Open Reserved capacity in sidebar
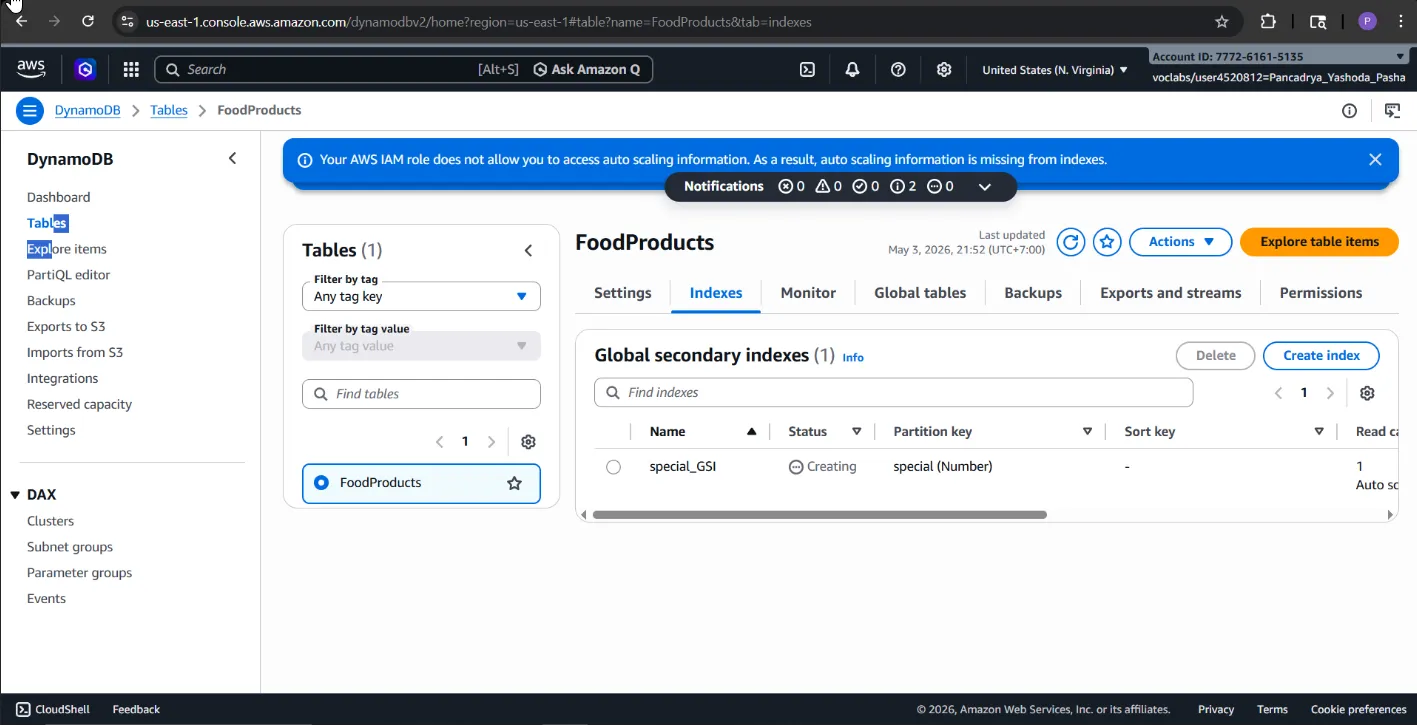 pyautogui.click(x=79, y=405)
